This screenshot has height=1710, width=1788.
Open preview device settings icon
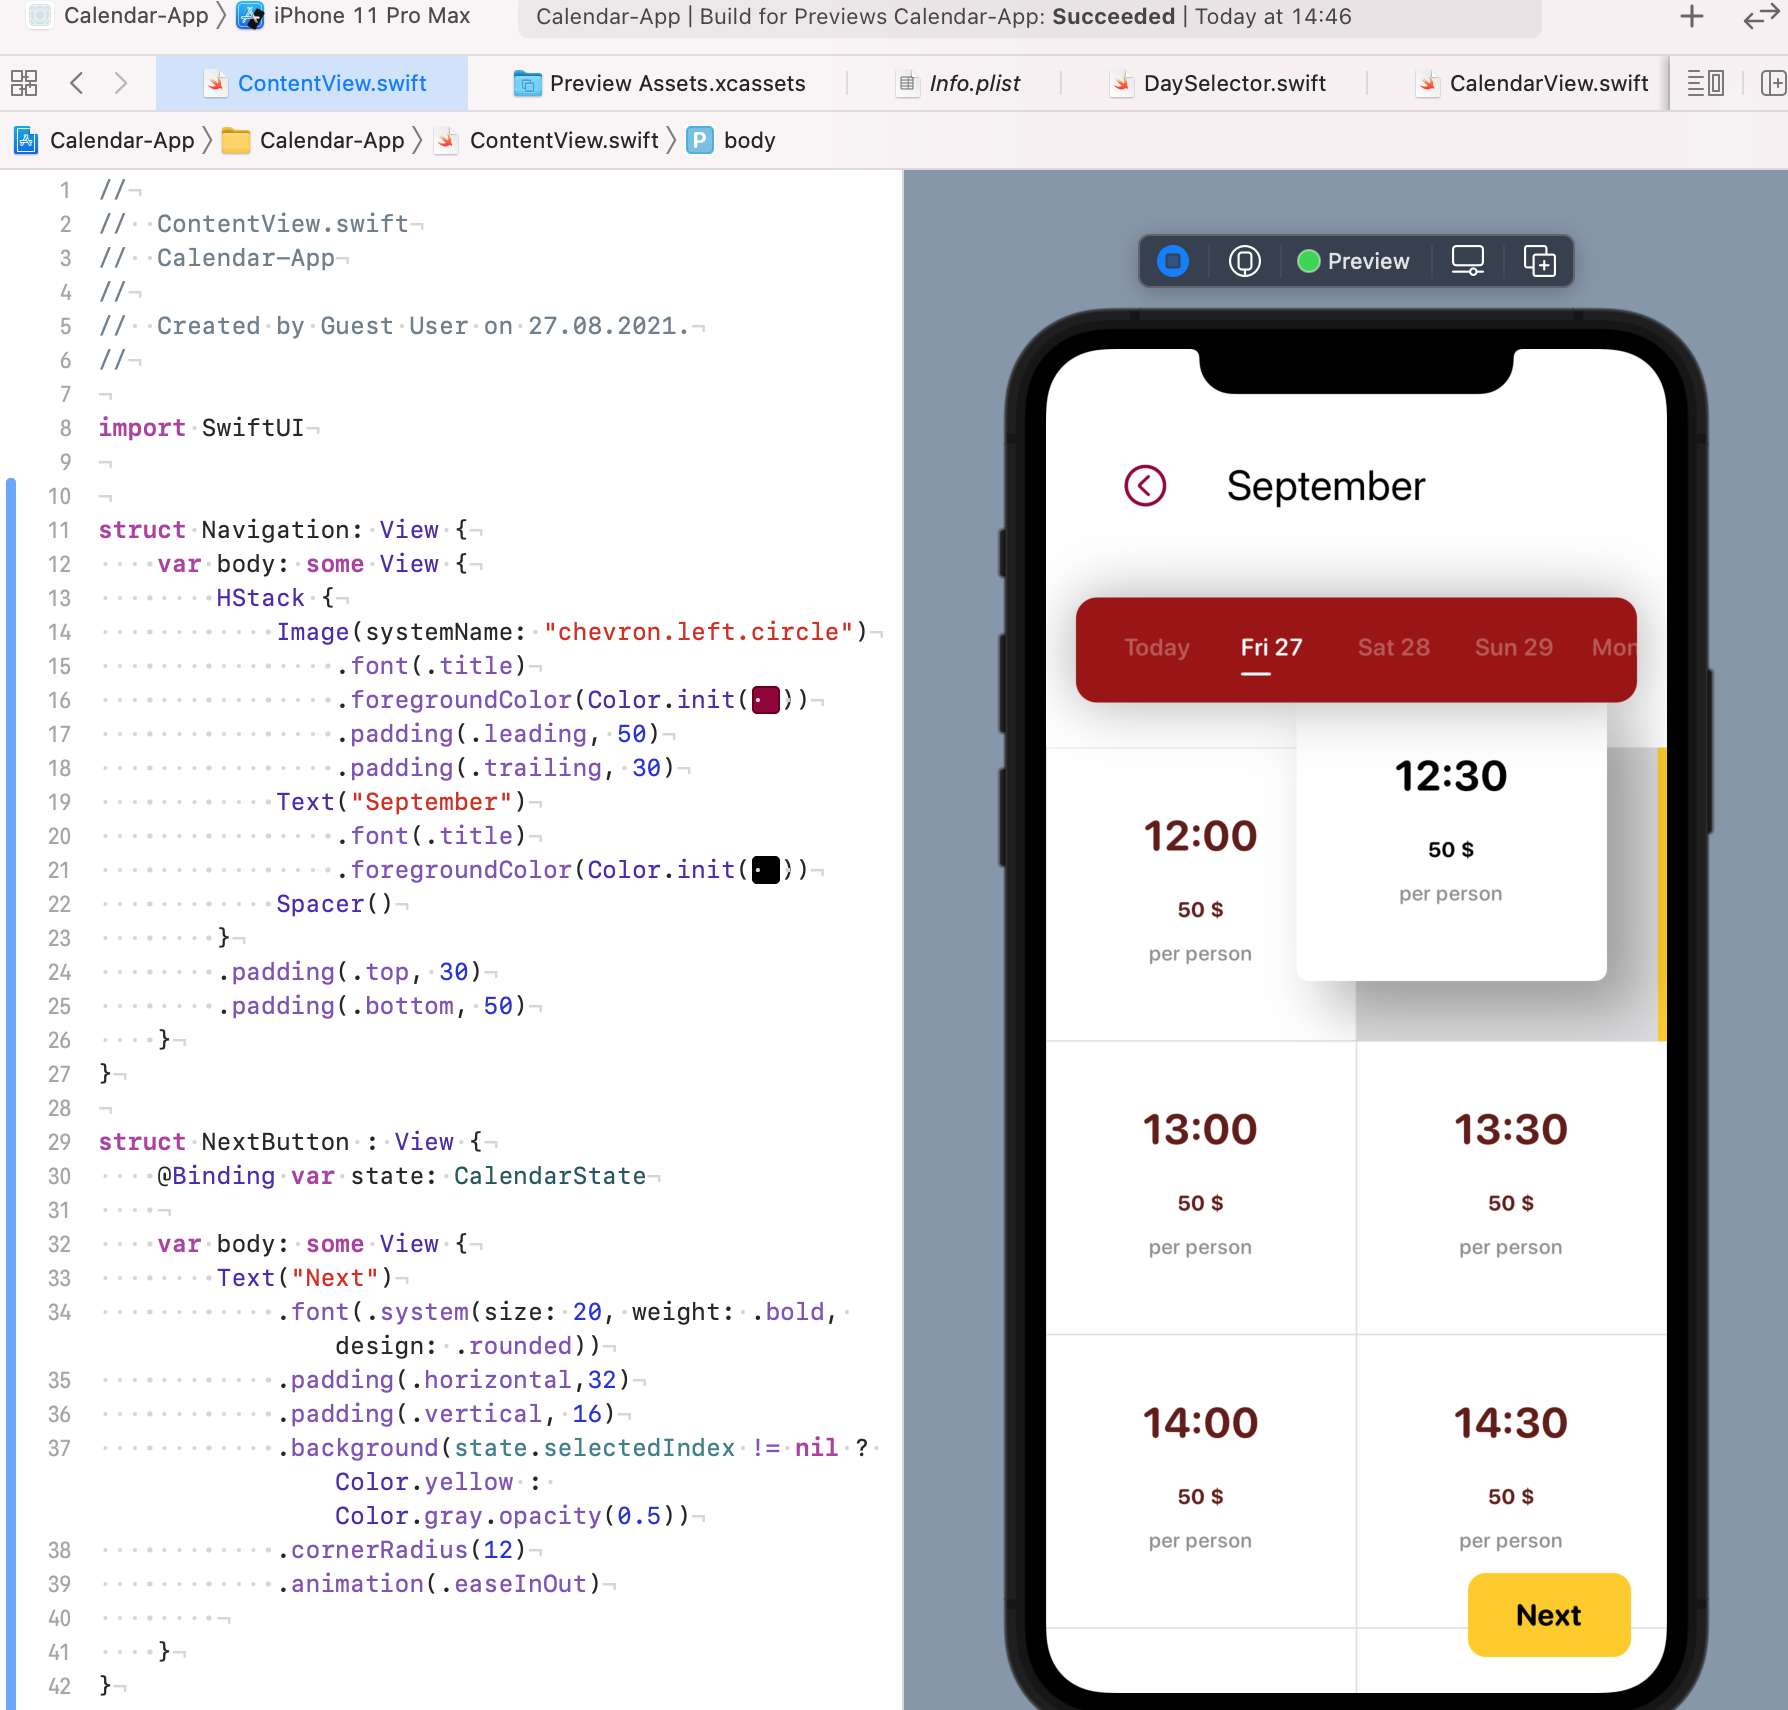click(1466, 261)
